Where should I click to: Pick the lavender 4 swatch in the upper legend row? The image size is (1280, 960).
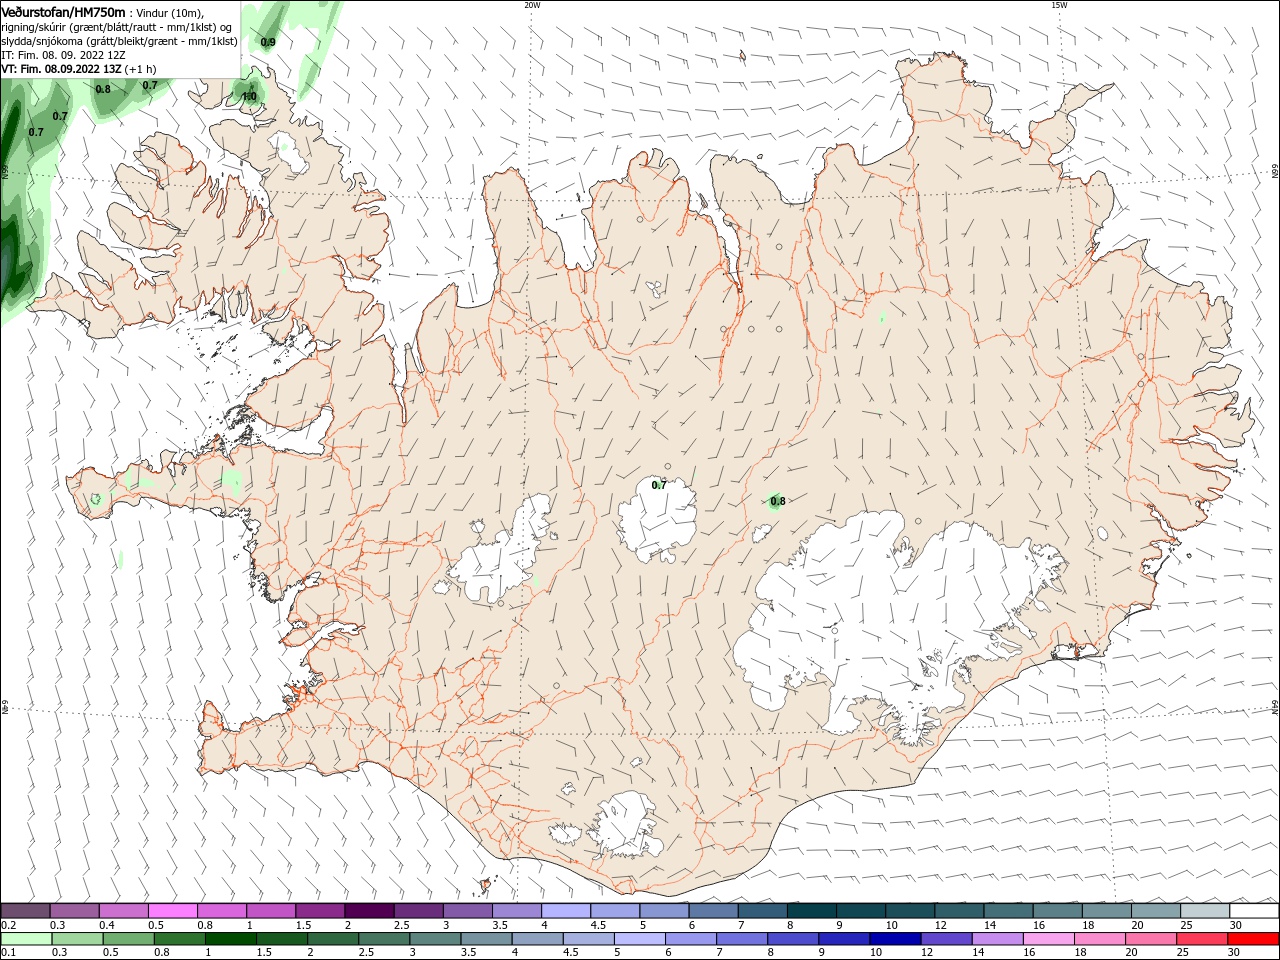pyautogui.click(x=566, y=910)
